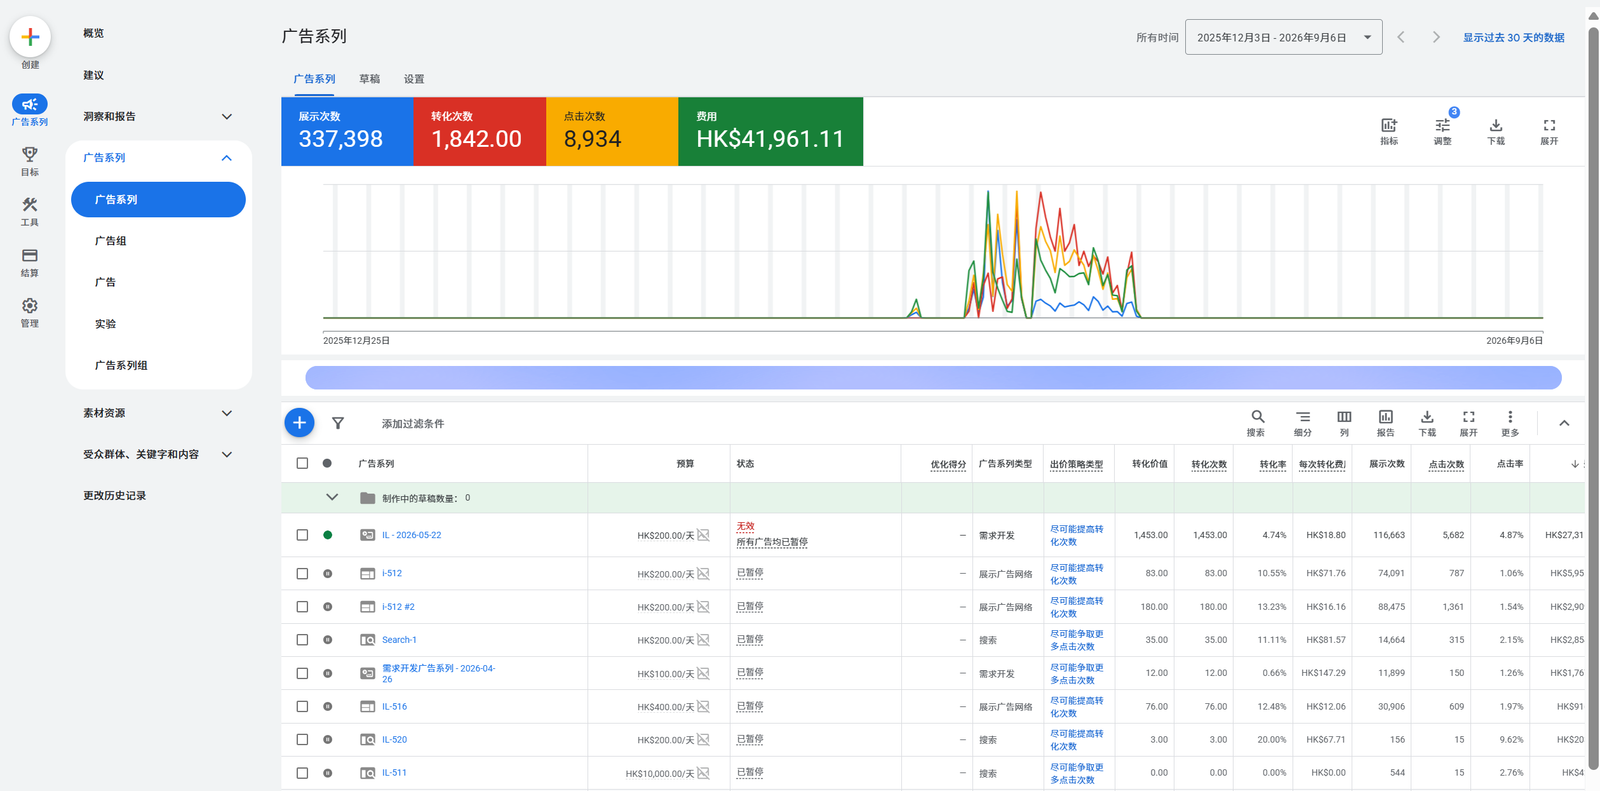Go to next date period arrow

tap(1436, 37)
